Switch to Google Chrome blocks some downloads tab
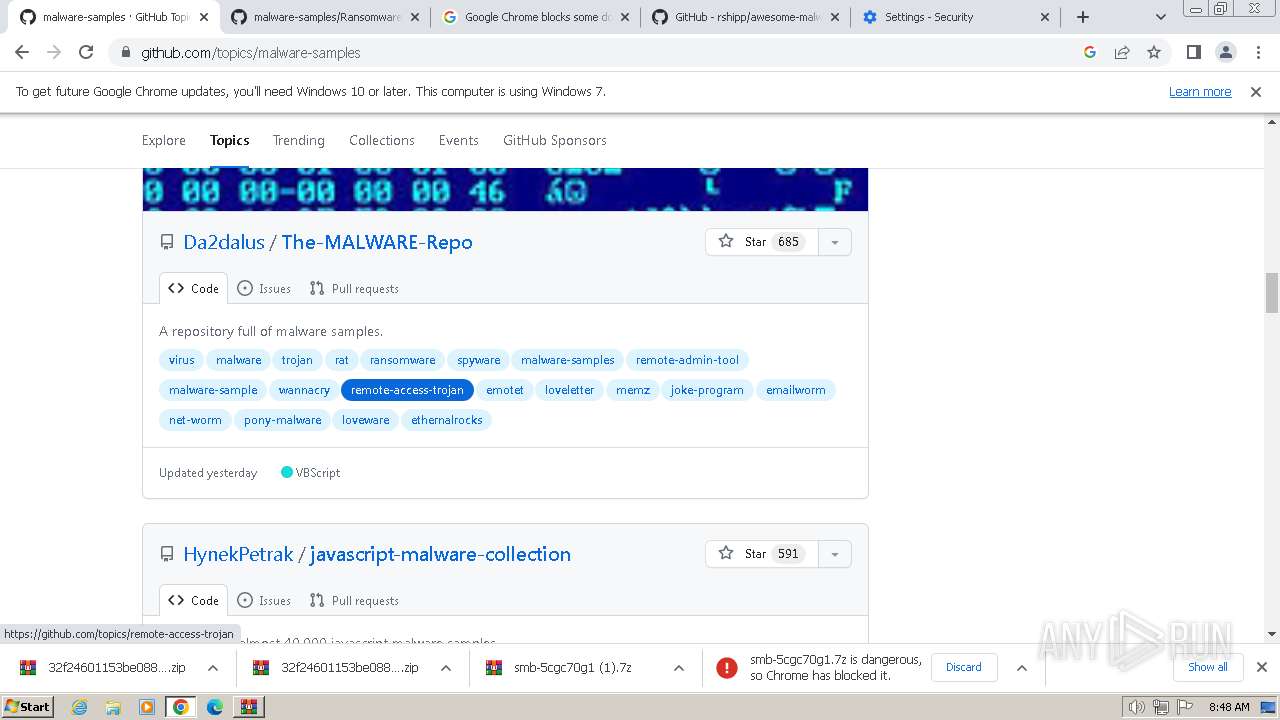Image resolution: width=1280 pixels, height=720 pixels. coord(535,17)
